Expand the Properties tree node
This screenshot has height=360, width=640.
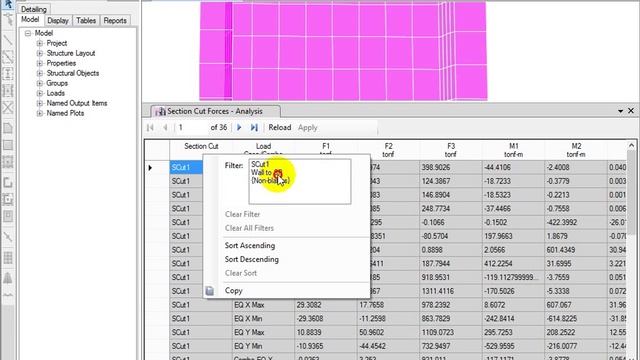pyautogui.click(x=40, y=63)
